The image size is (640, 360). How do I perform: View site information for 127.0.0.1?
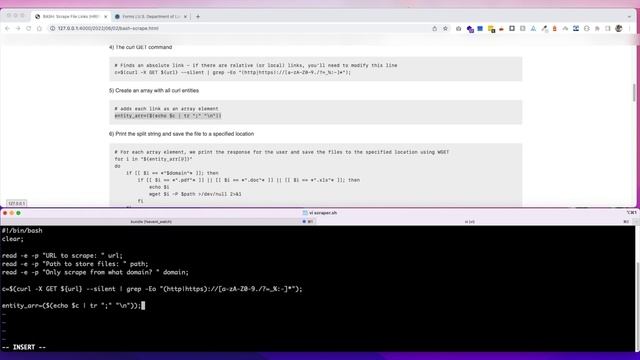[x=52, y=29]
